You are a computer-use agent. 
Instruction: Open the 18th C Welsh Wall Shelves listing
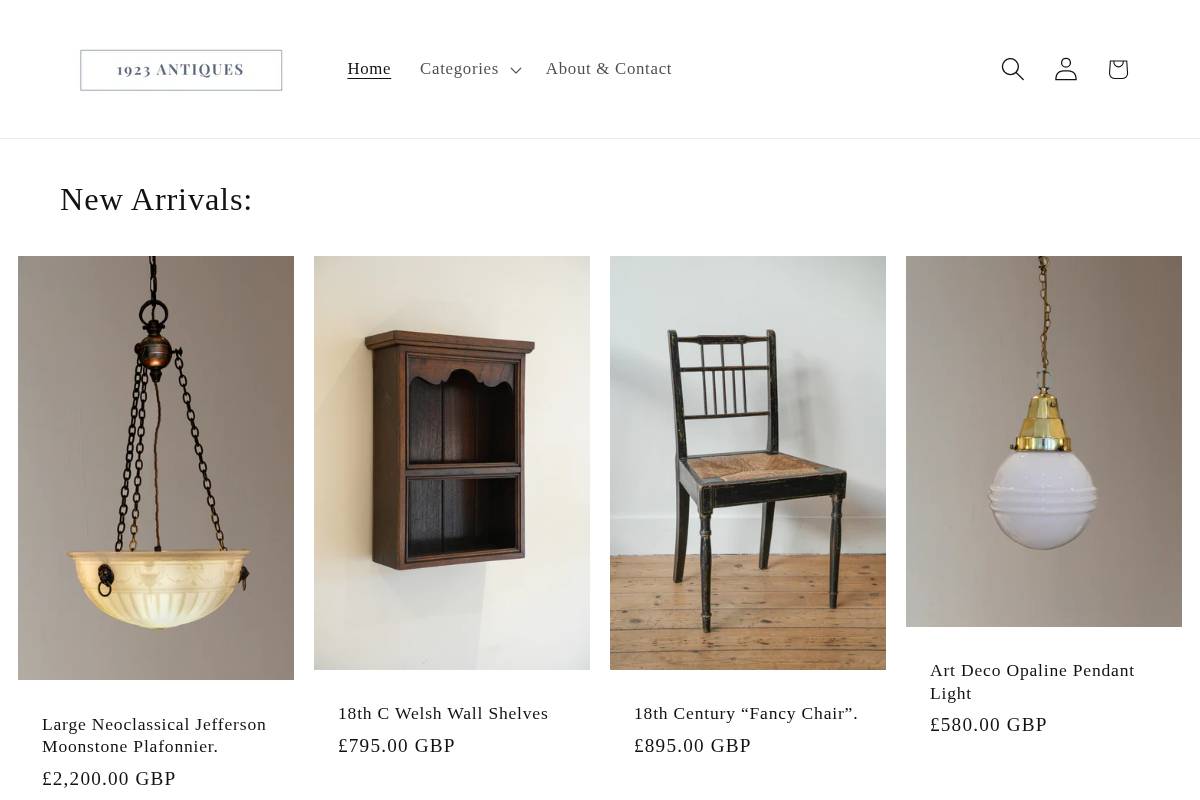click(x=443, y=713)
